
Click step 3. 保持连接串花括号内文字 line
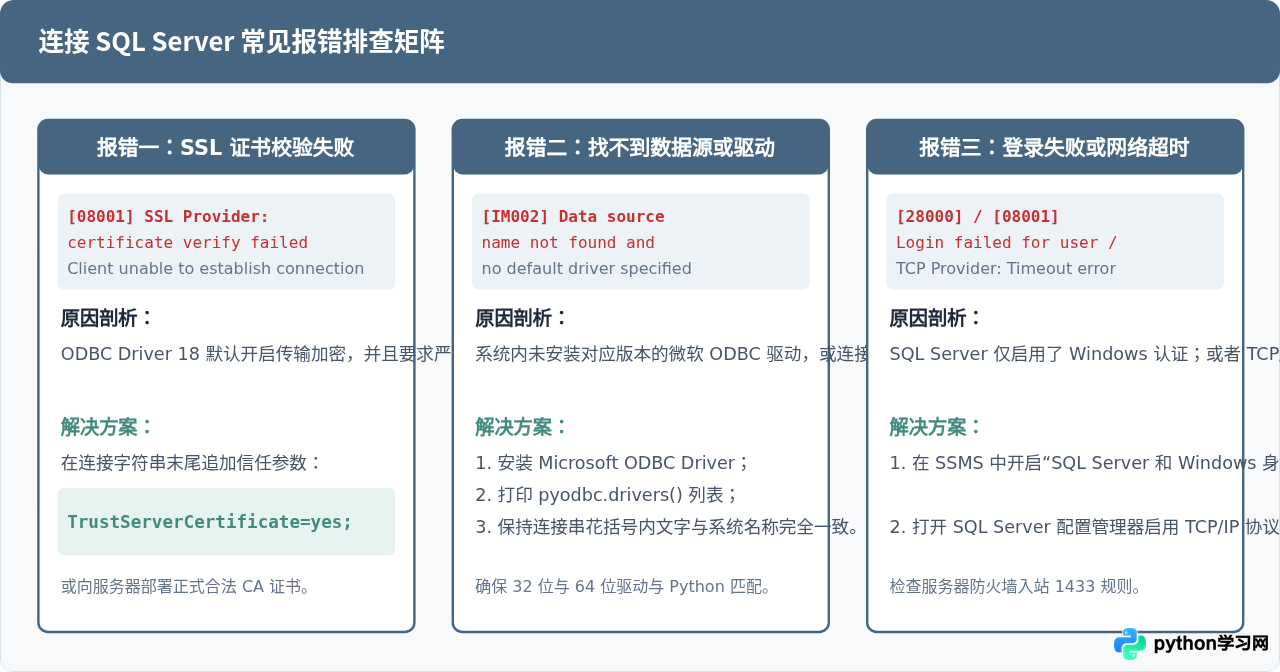point(668,526)
